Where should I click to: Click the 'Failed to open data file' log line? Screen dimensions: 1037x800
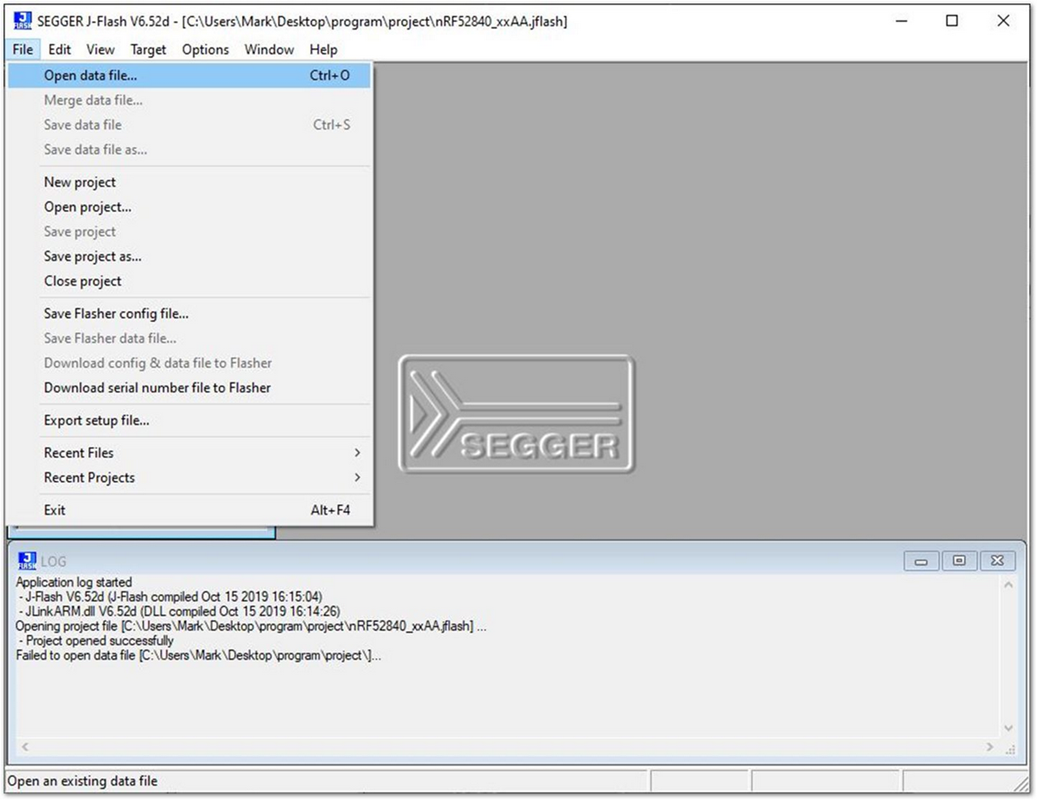pos(198,655)
